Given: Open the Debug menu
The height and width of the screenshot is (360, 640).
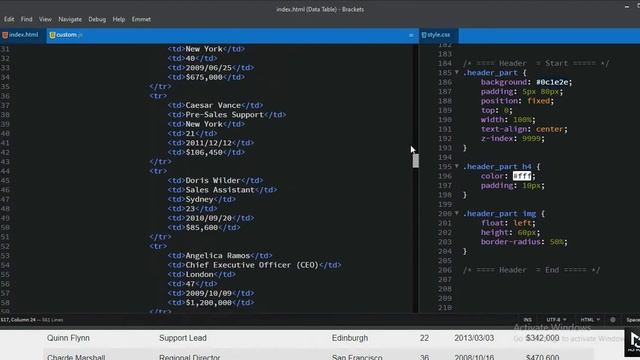Looking at the screenshot, I should point(97,19).
